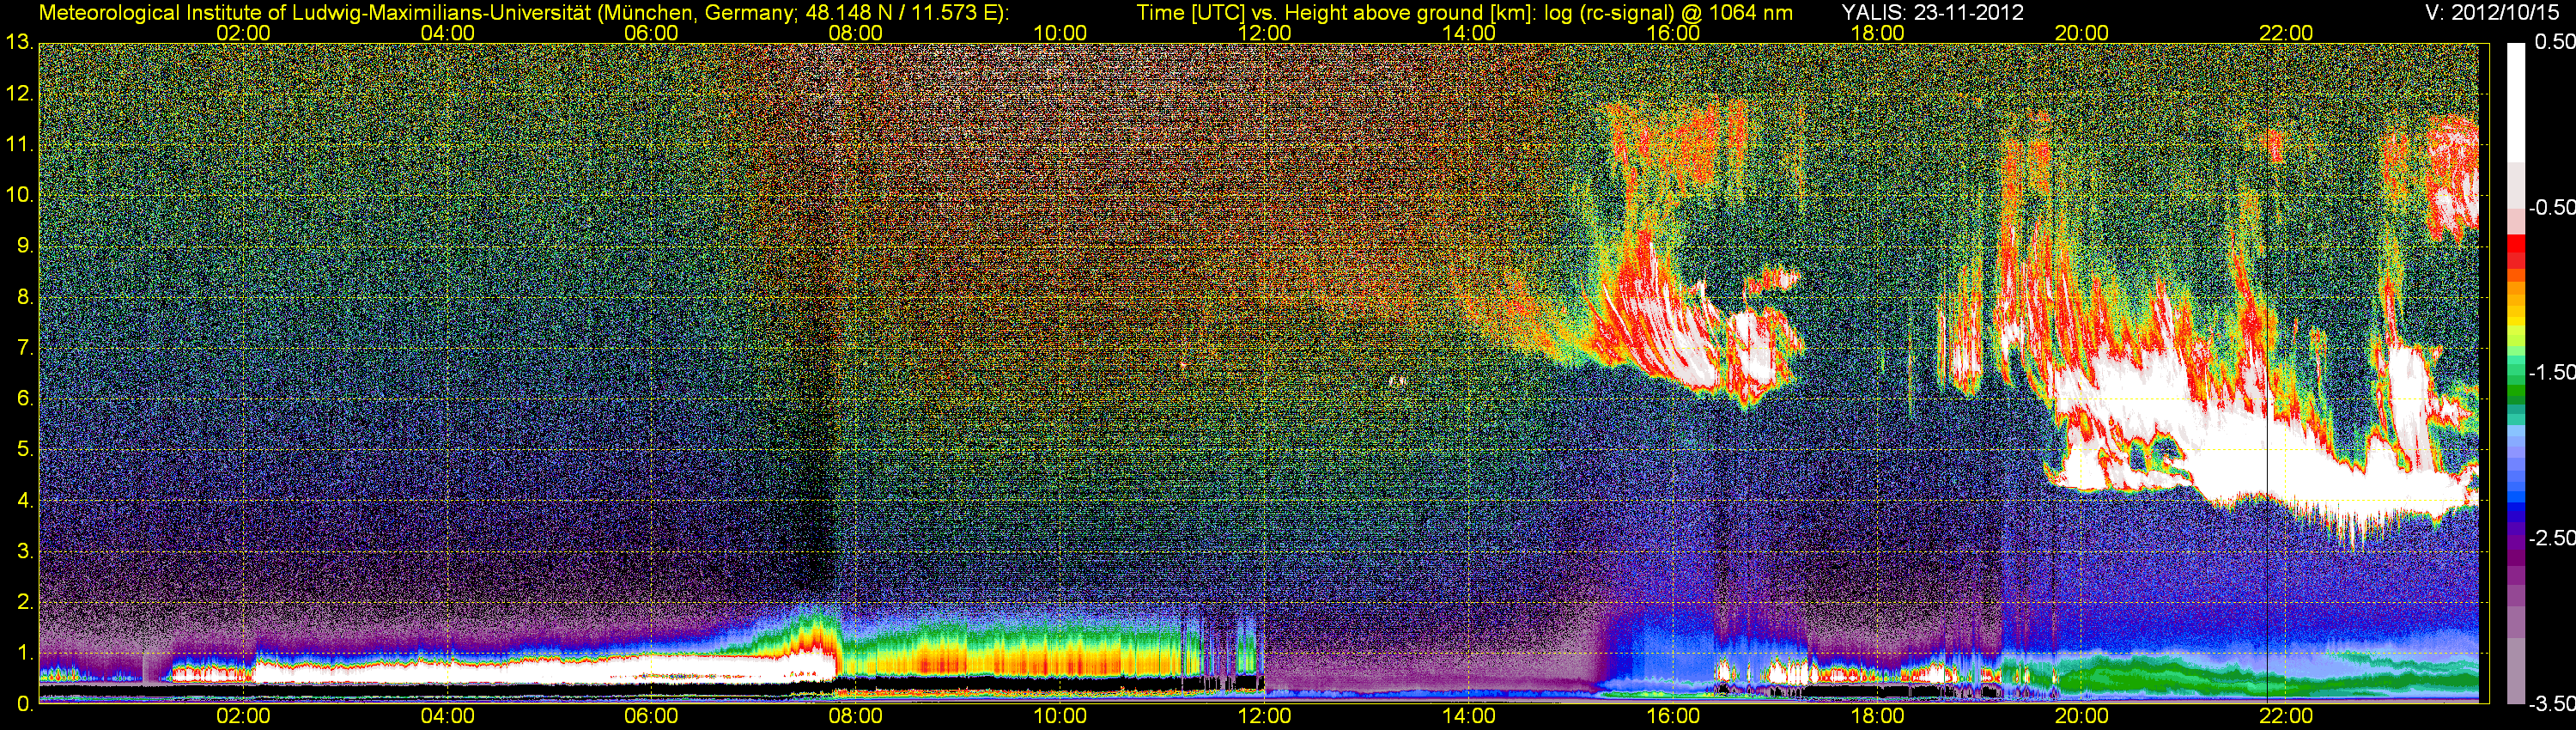
Task: Click the '16:00' label on the top time axis
Action: pos(1673,33)
